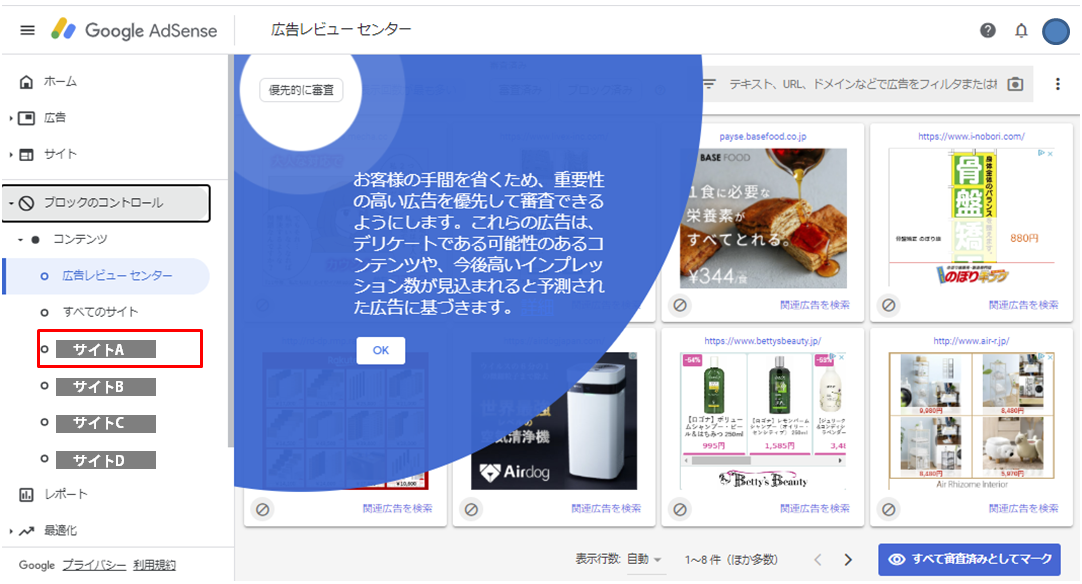Click right arrow of Betty's ad scrollbar
The width and height of the screenshot is (1082, 584).
(840, 460)
